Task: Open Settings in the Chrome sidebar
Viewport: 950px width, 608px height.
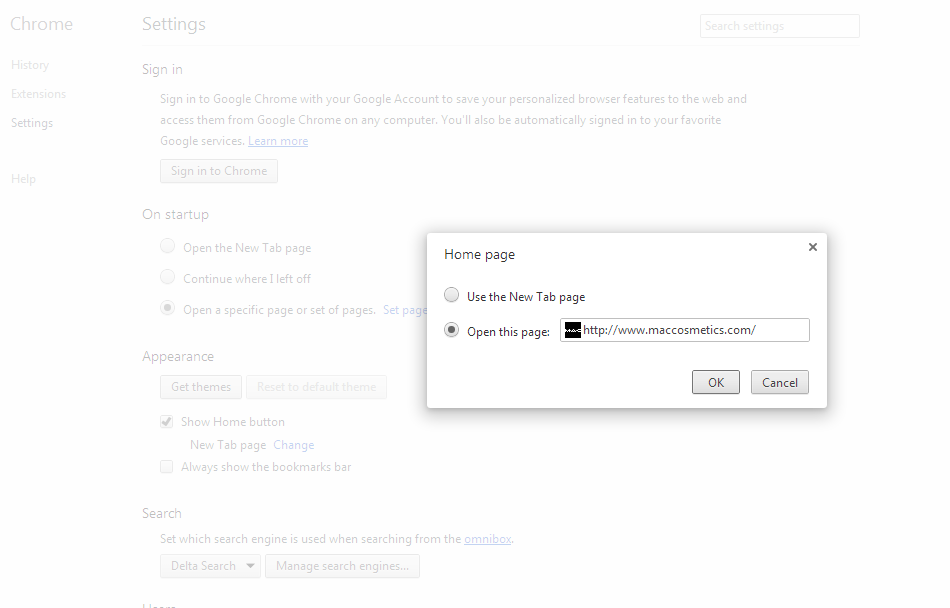Action: point(32,123)
